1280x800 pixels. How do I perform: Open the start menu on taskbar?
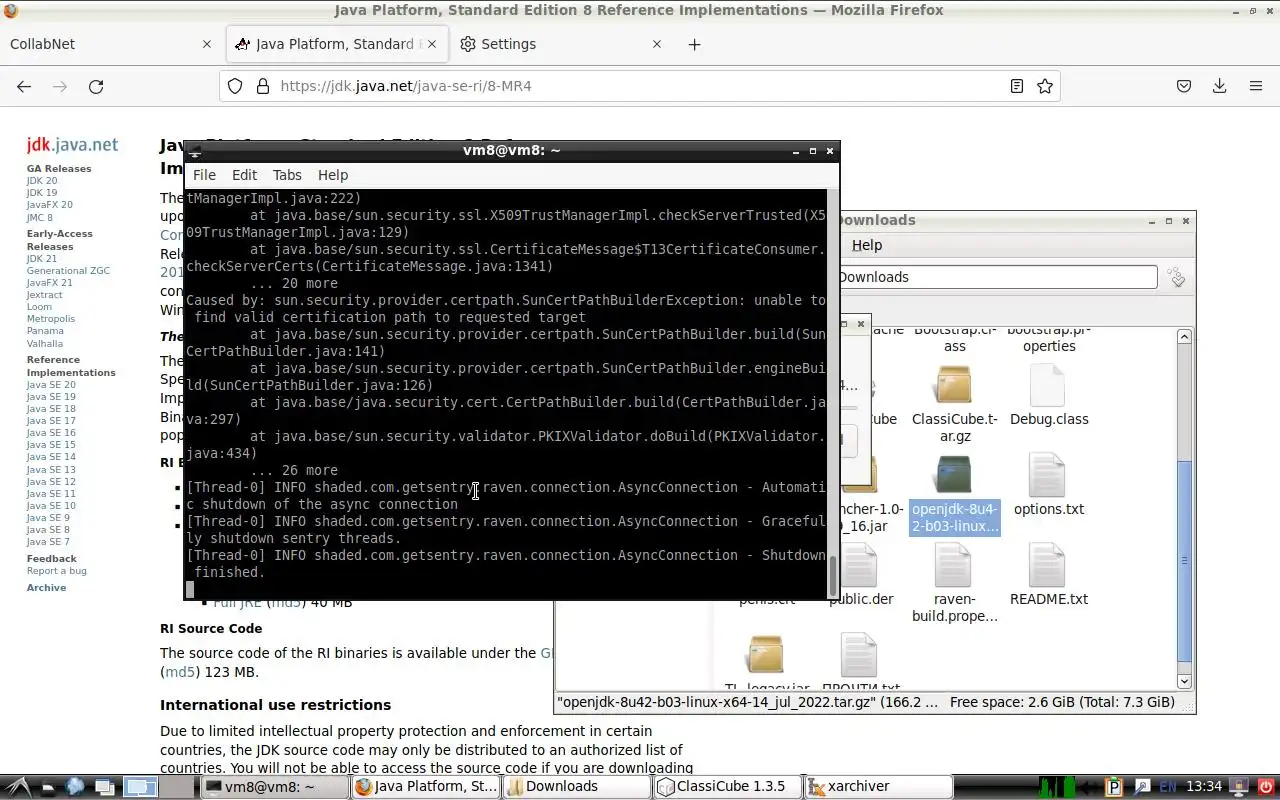pyautogui.click(x=19, y=787)
